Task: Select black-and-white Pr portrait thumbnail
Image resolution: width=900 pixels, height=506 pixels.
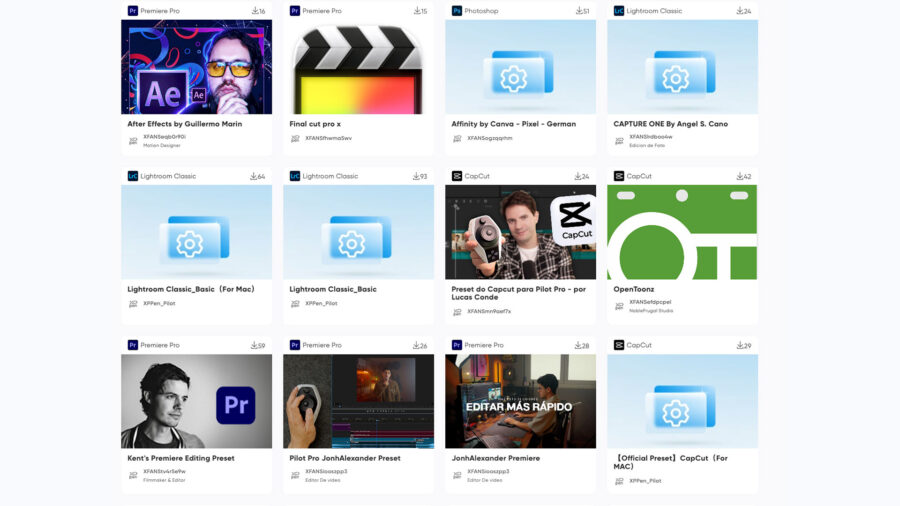Action: click(196, 401)
